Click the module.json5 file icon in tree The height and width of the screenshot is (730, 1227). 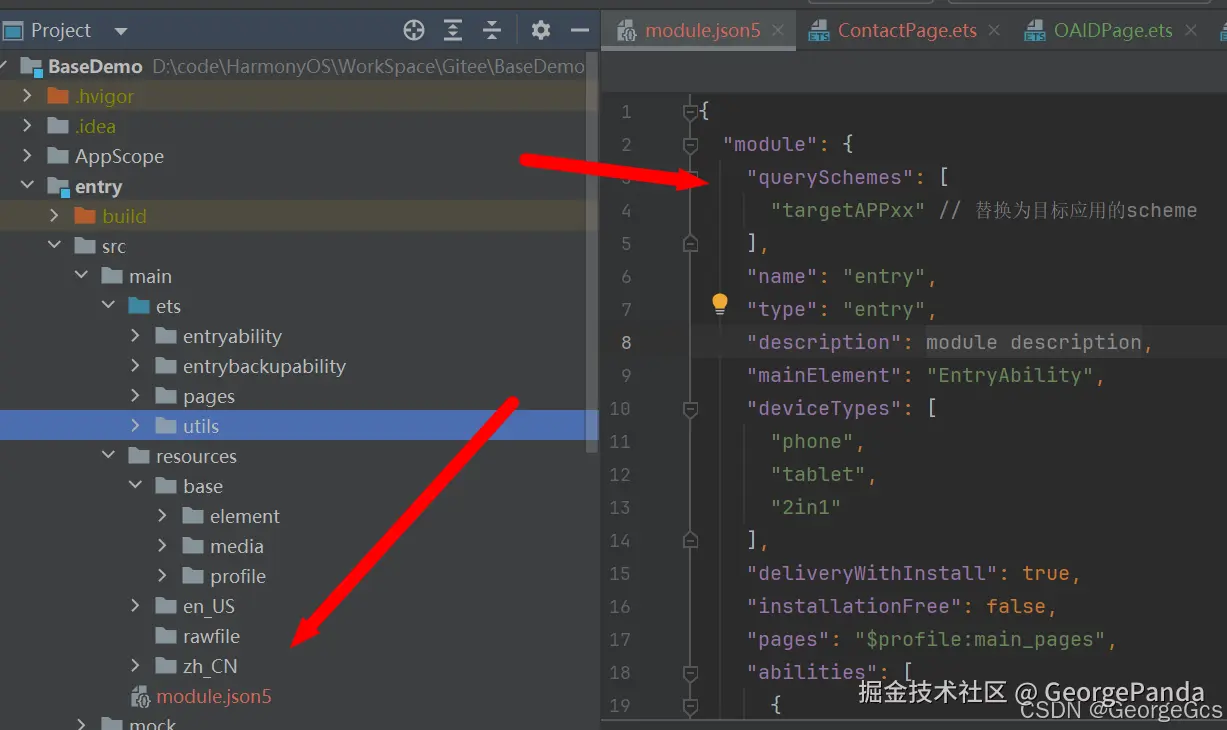139,696
